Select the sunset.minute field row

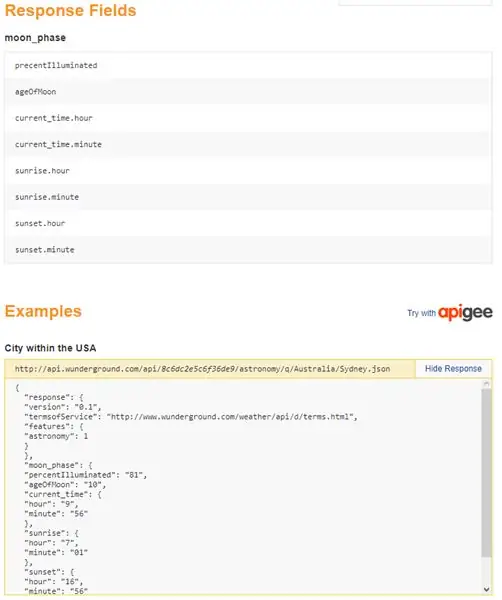pyautogui.click(x=248, y=249)
